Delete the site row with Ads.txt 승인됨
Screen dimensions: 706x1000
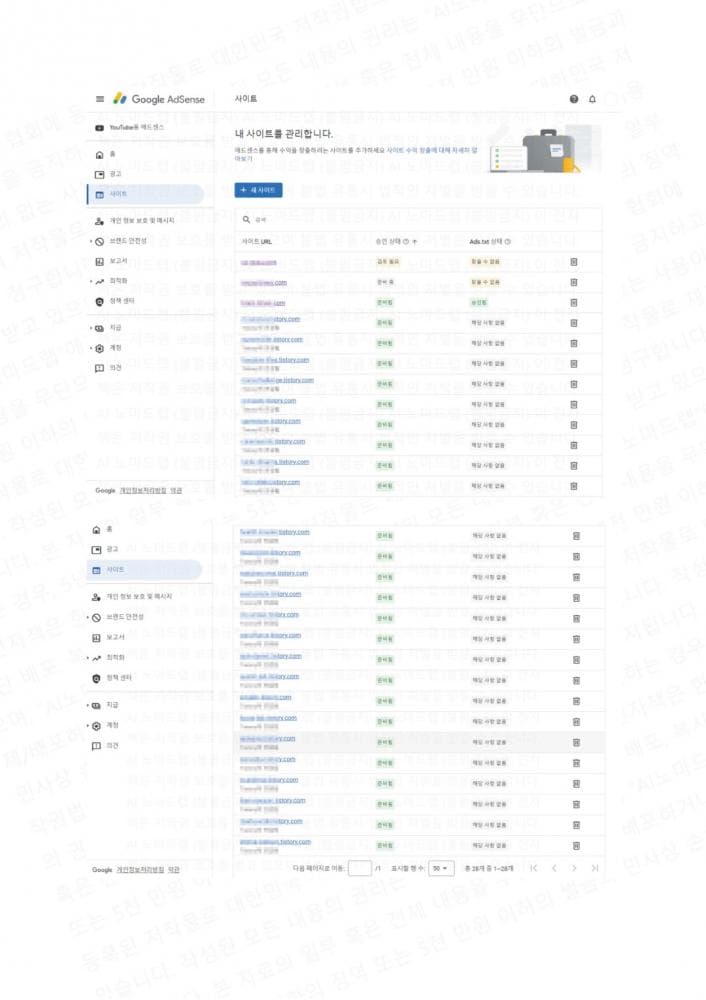[x=574, y=303]
